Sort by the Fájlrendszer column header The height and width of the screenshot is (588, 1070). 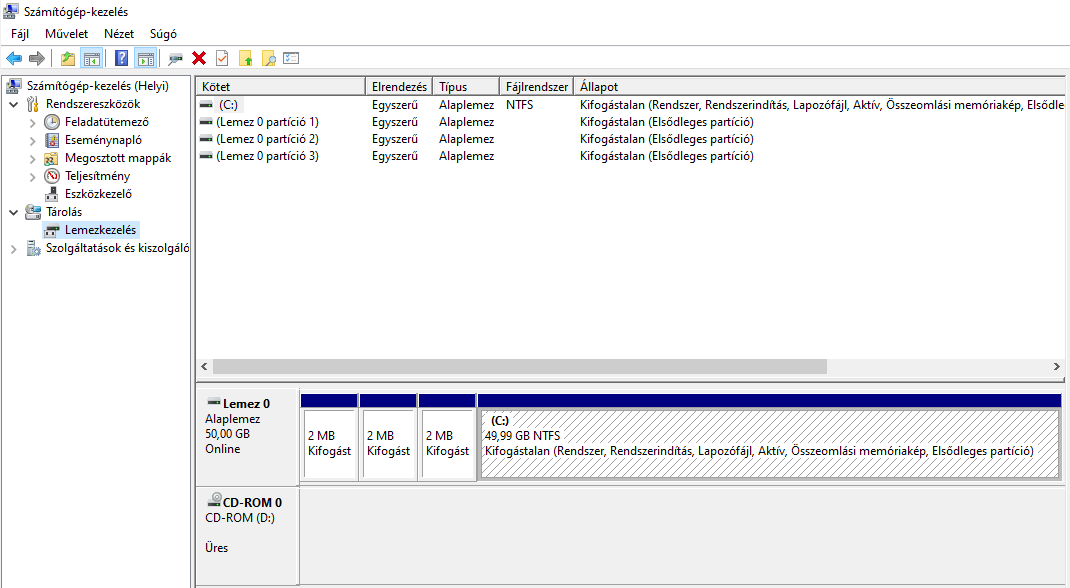[537, 87]
